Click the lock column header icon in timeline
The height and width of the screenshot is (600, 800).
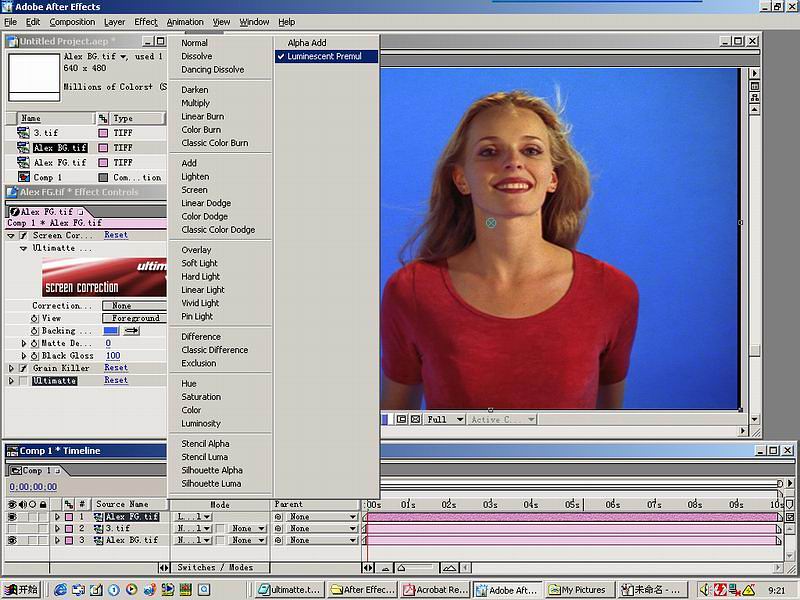tap(43, 505)
